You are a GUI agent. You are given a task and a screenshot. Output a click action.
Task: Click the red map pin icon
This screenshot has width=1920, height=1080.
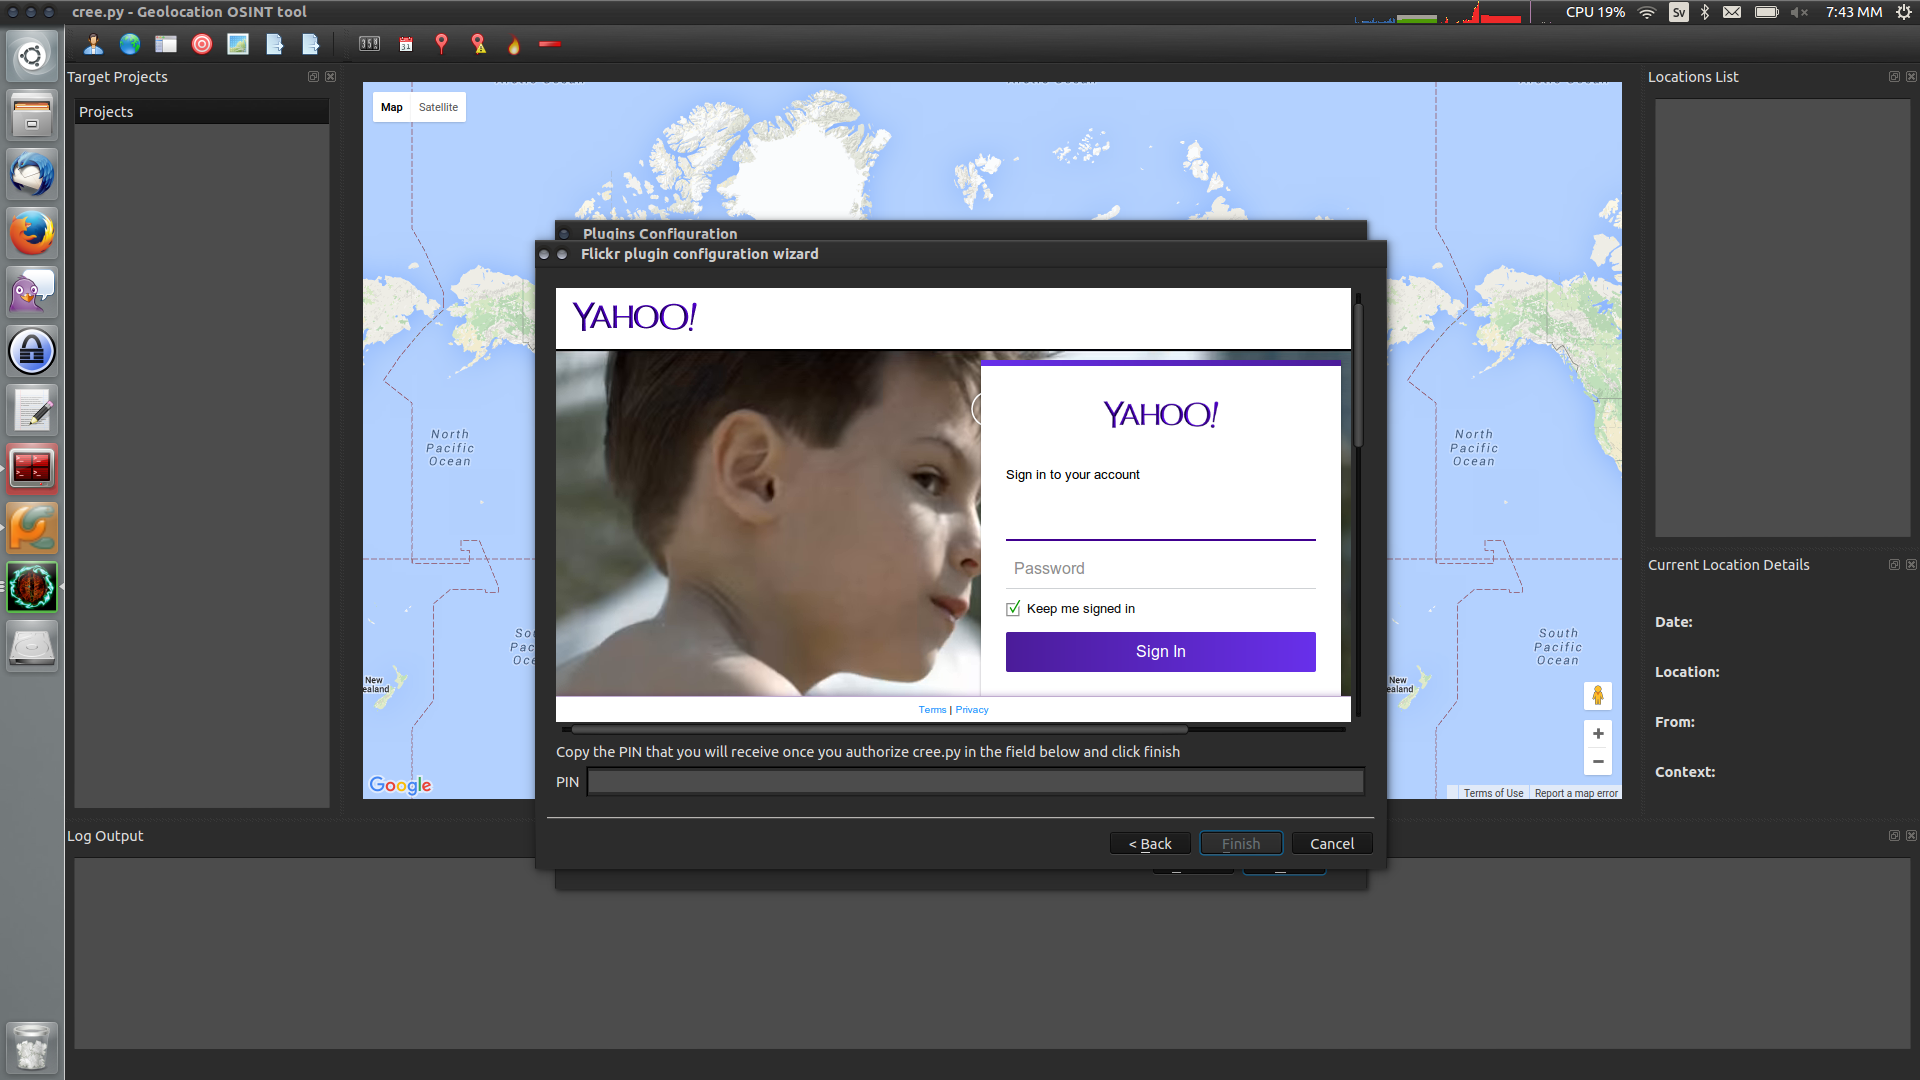pos(441,44)
